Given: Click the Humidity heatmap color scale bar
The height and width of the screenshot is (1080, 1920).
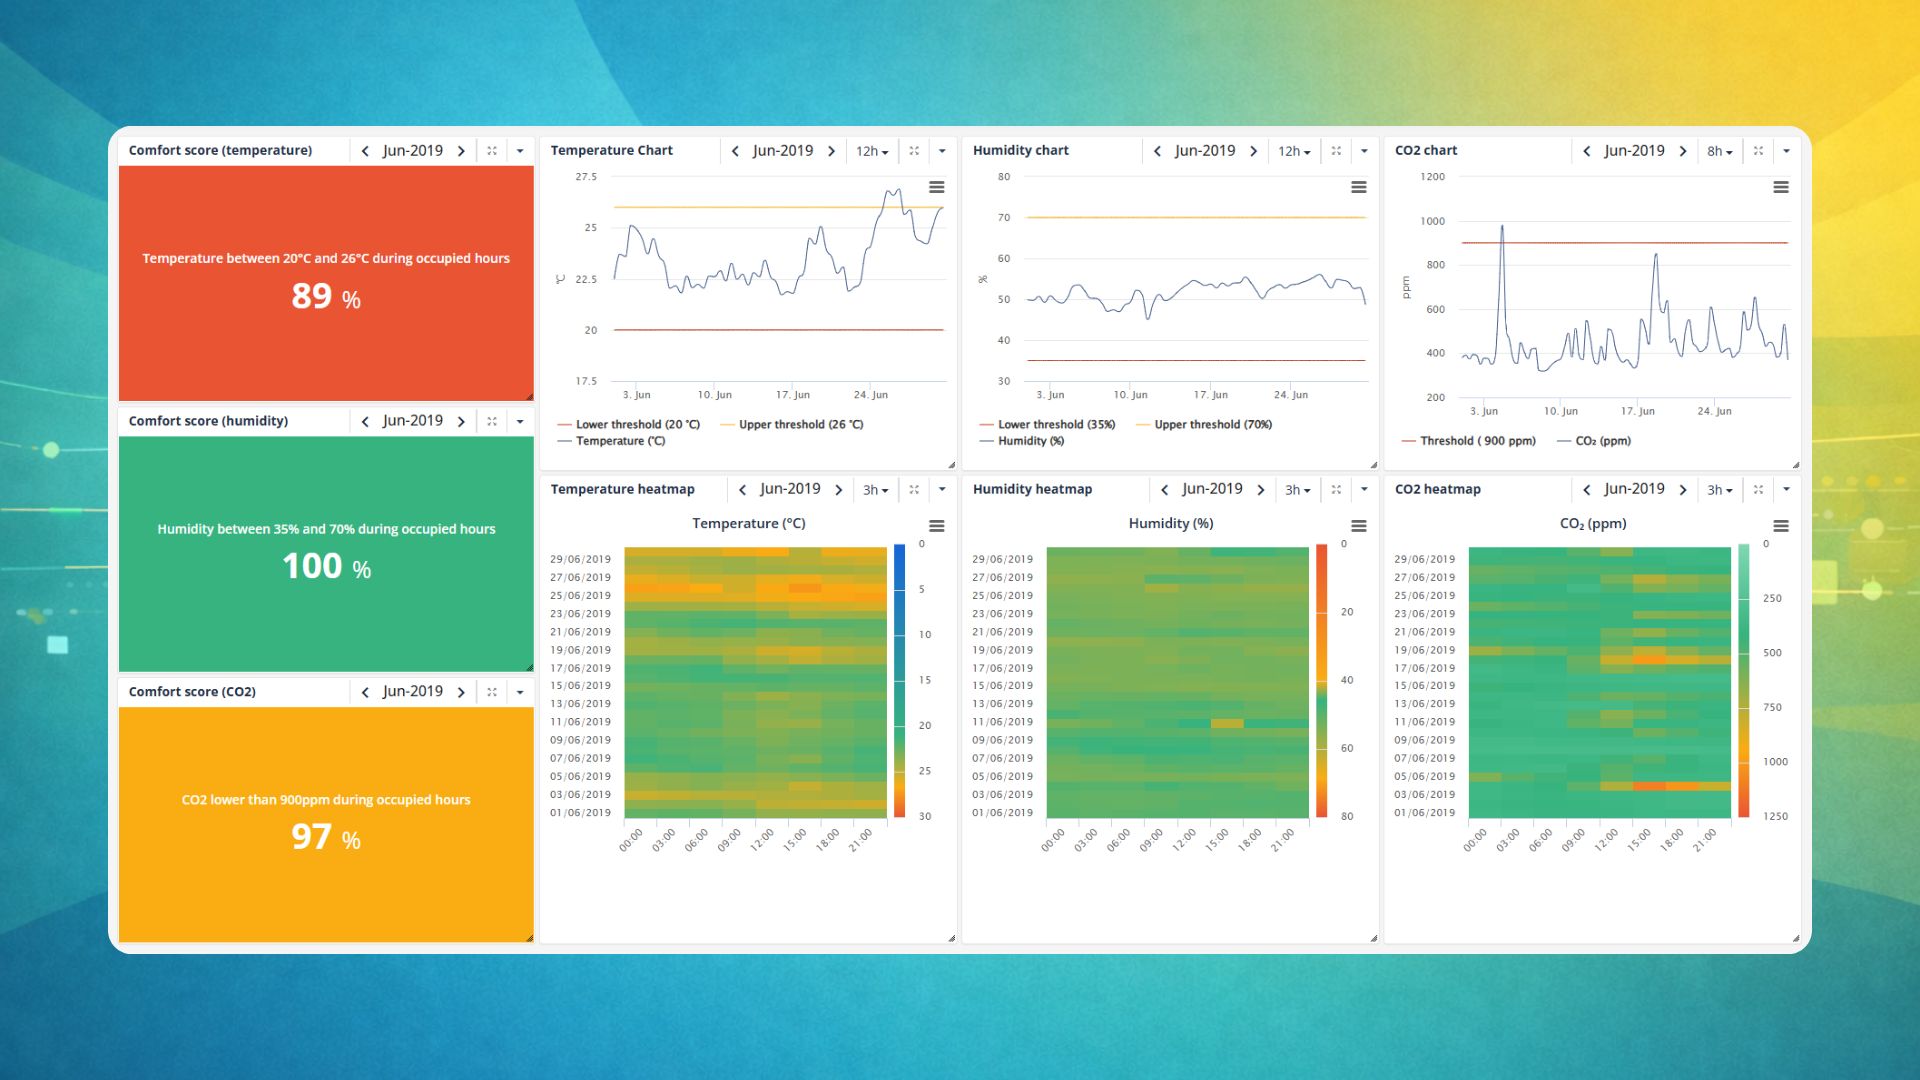Looking at the screenshot, I should point(1321,680).
